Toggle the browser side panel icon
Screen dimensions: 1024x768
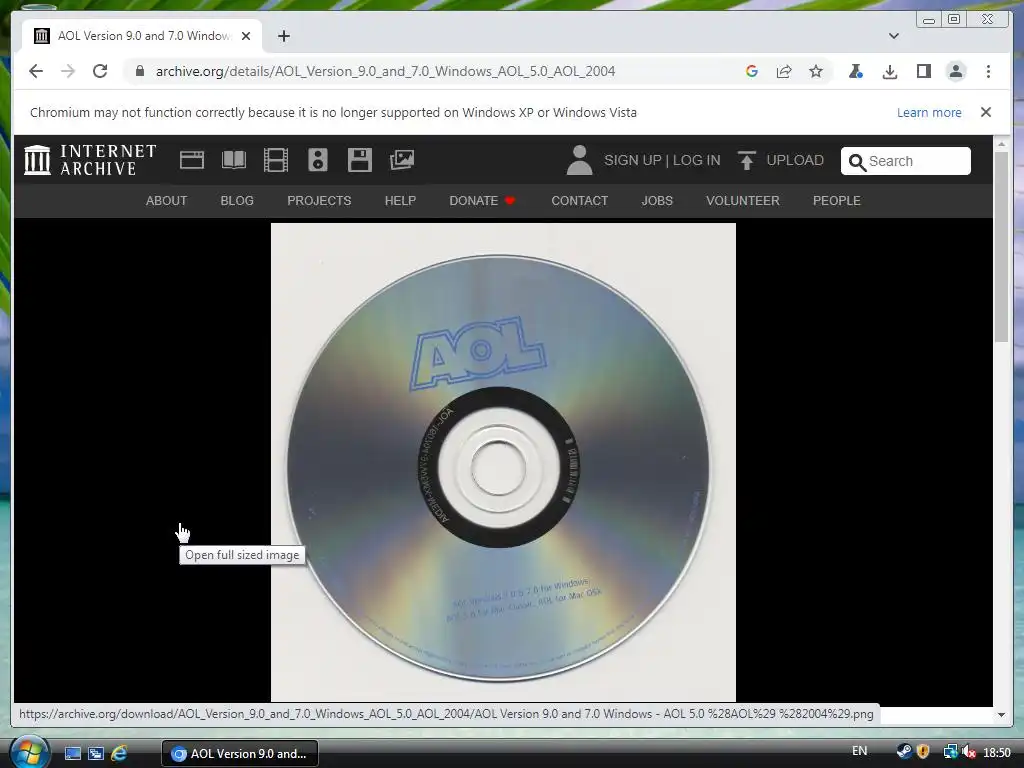click(923, 71)
